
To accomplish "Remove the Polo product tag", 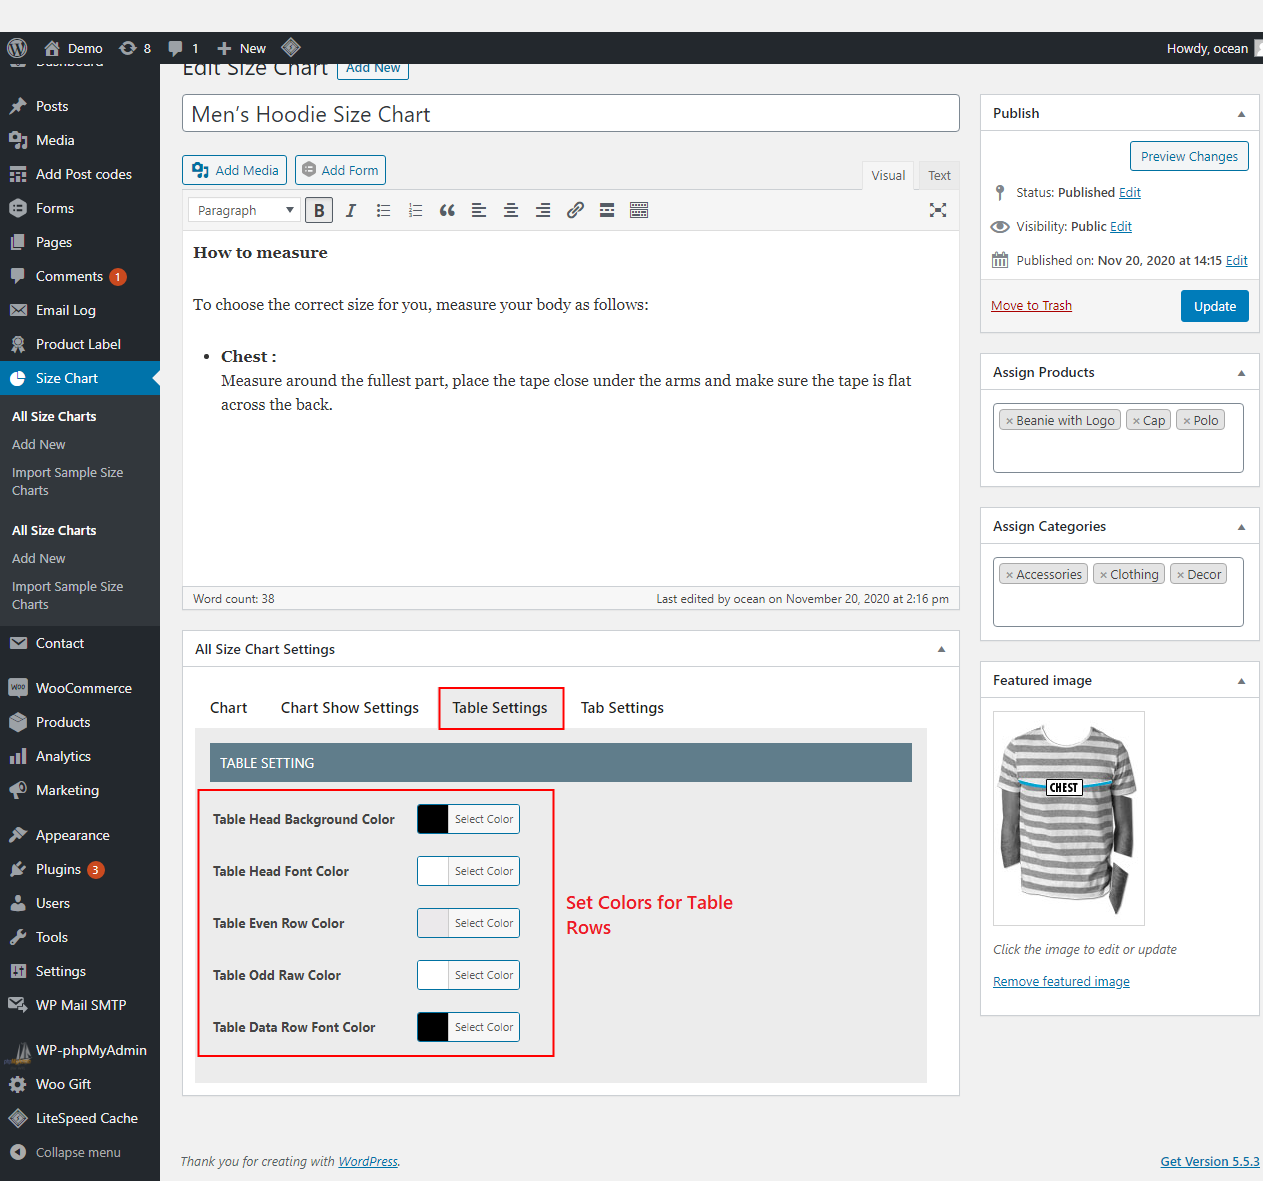I will click(x=1190, y=419).
